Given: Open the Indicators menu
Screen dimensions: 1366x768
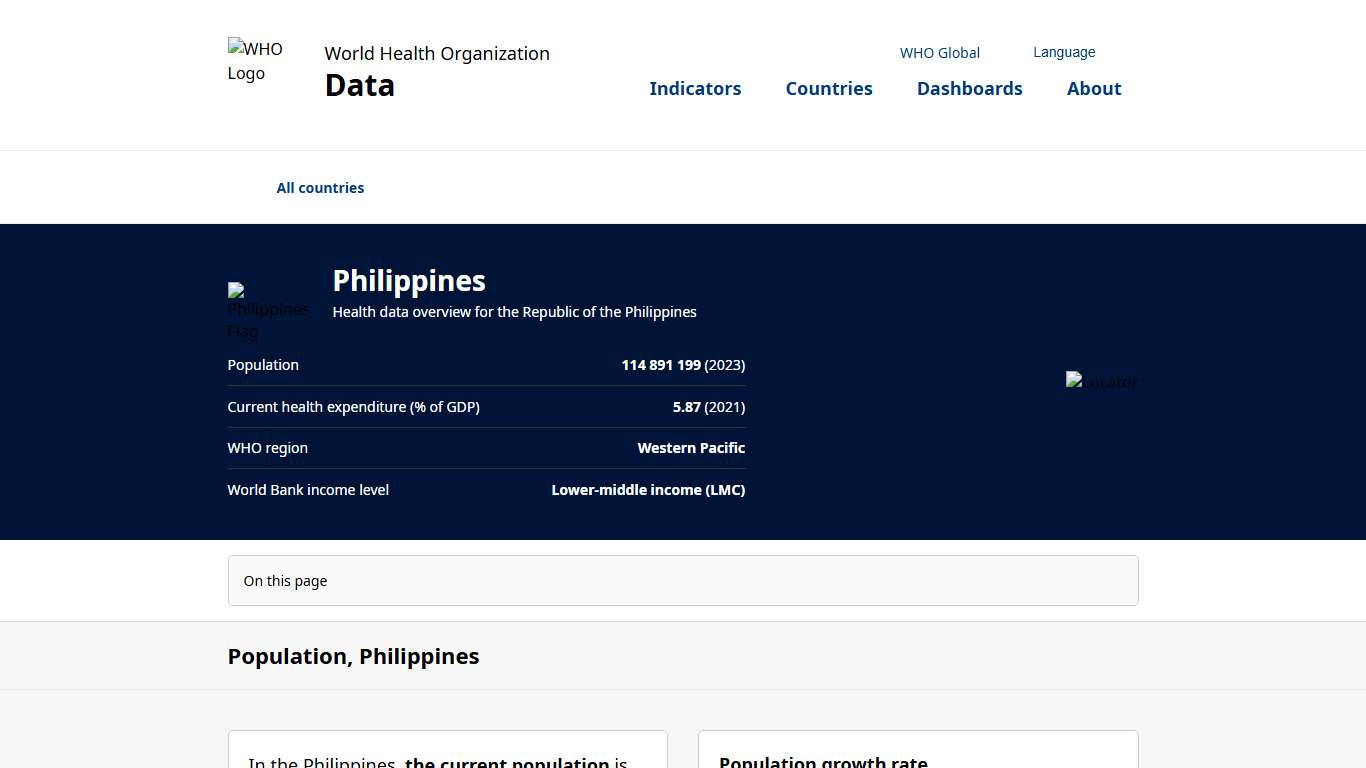Looking at the screenshot, I should 695,88.
